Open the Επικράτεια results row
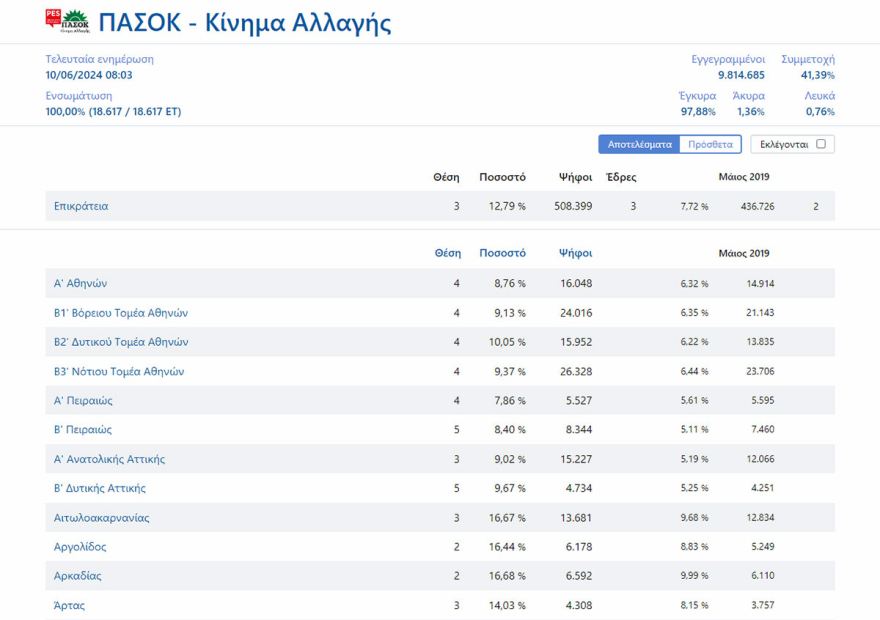Screen dimensions: 880x620 coord(80,206)
